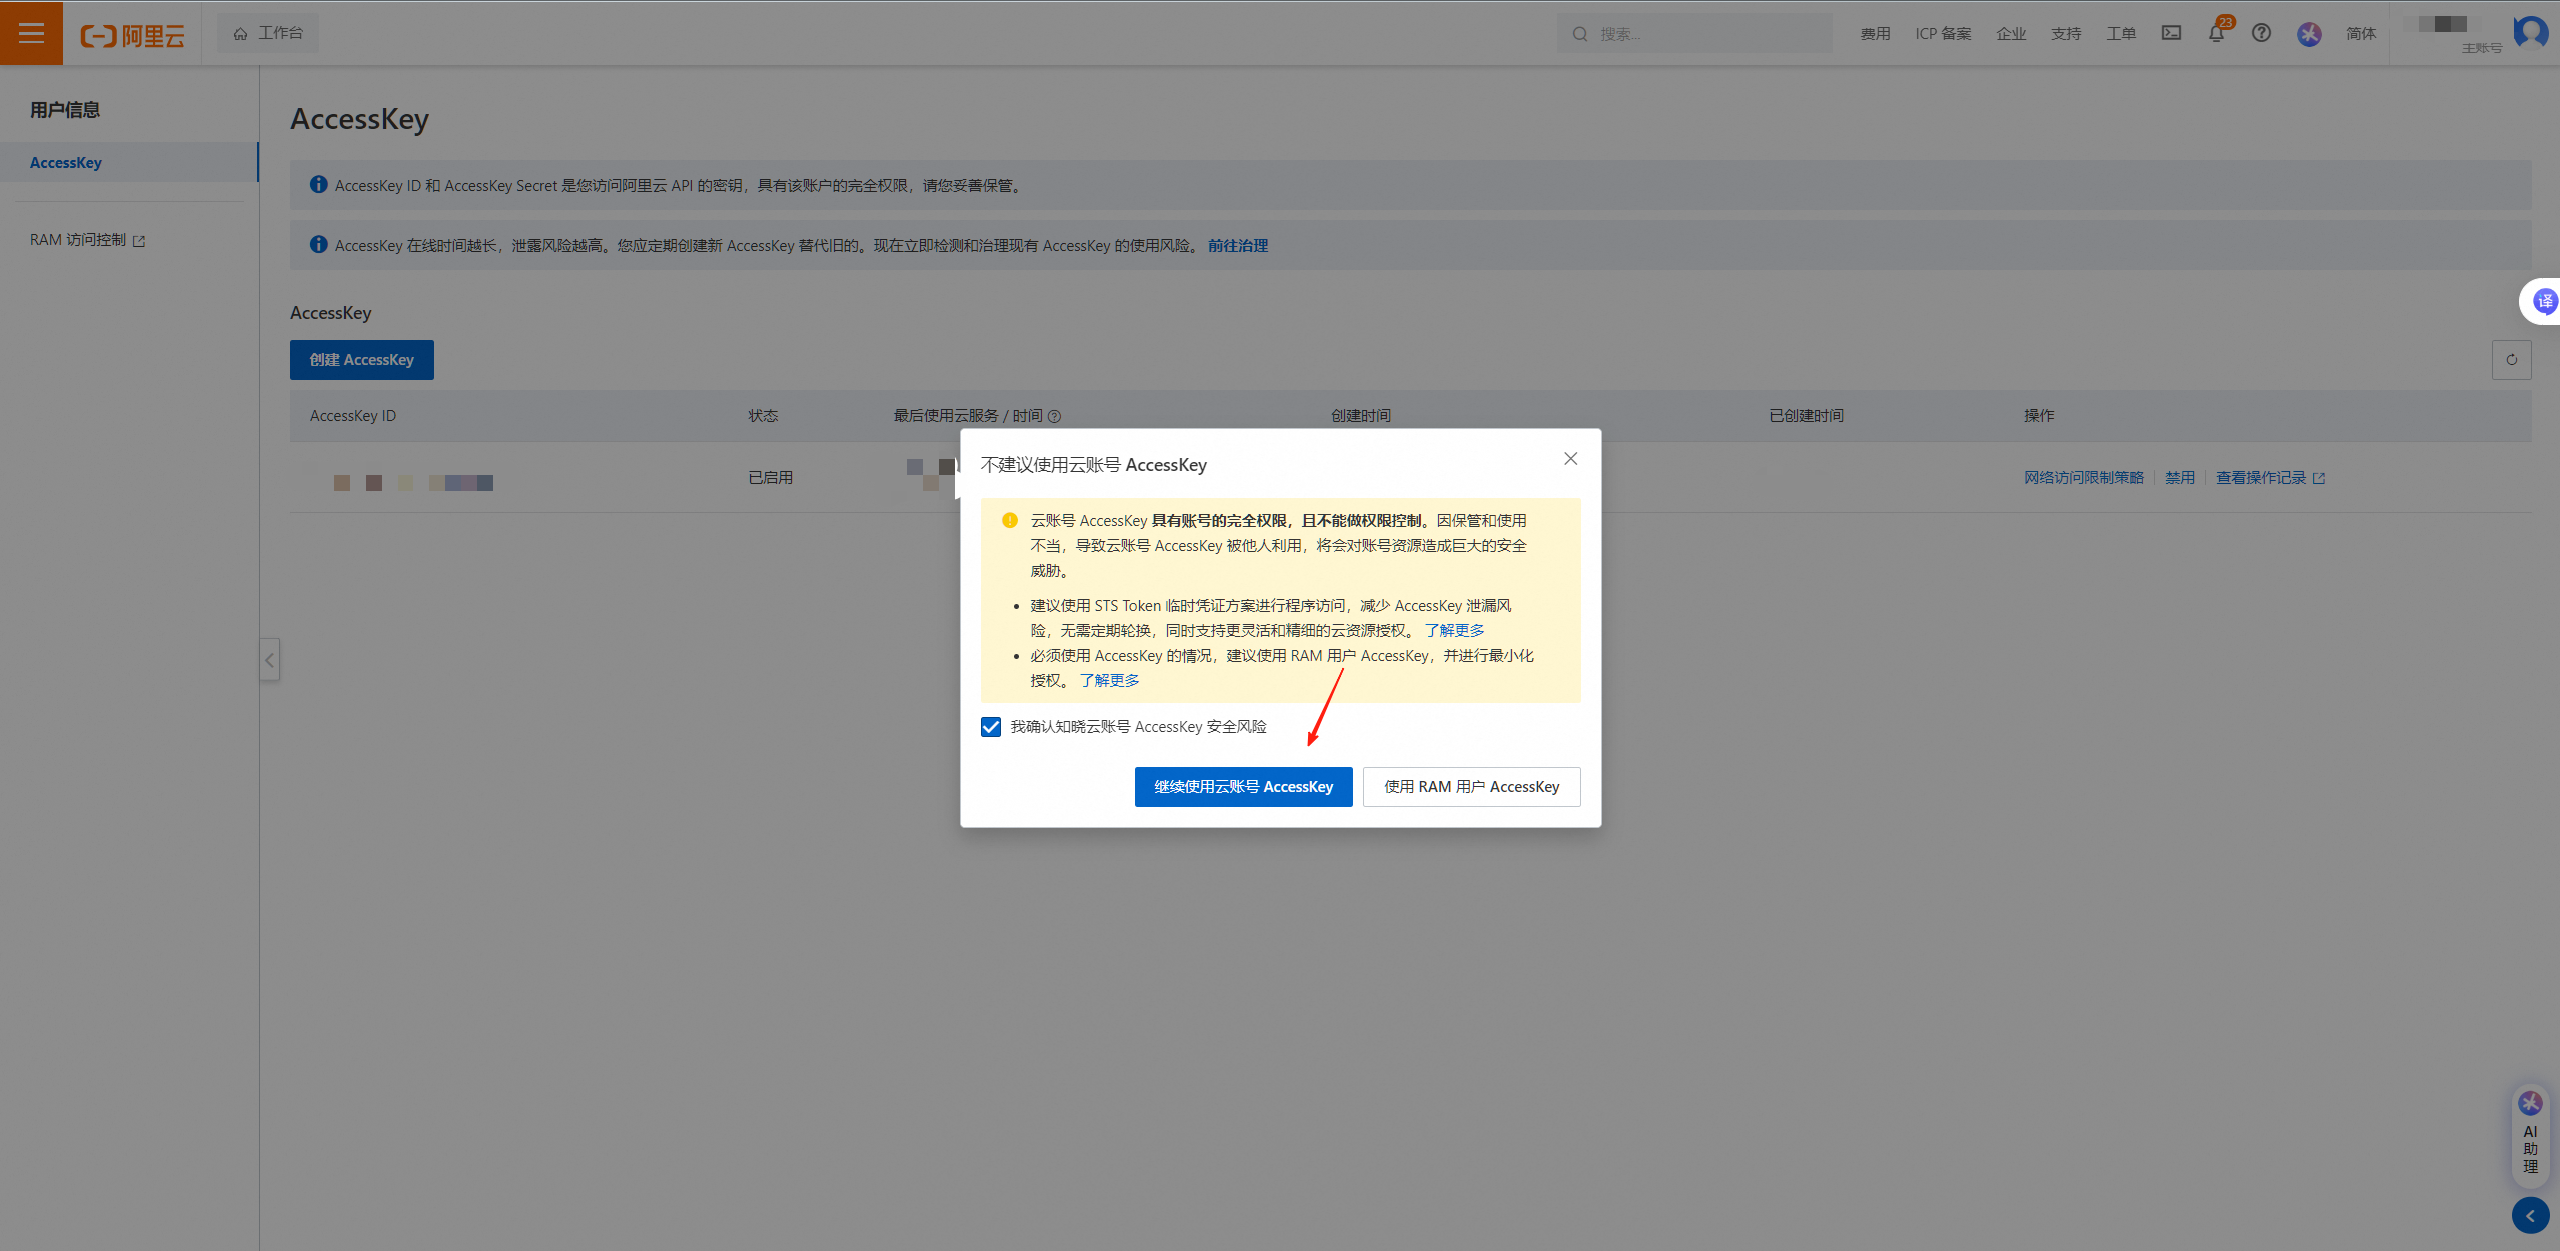Click the 已启用 status cell

click(770, 478)
